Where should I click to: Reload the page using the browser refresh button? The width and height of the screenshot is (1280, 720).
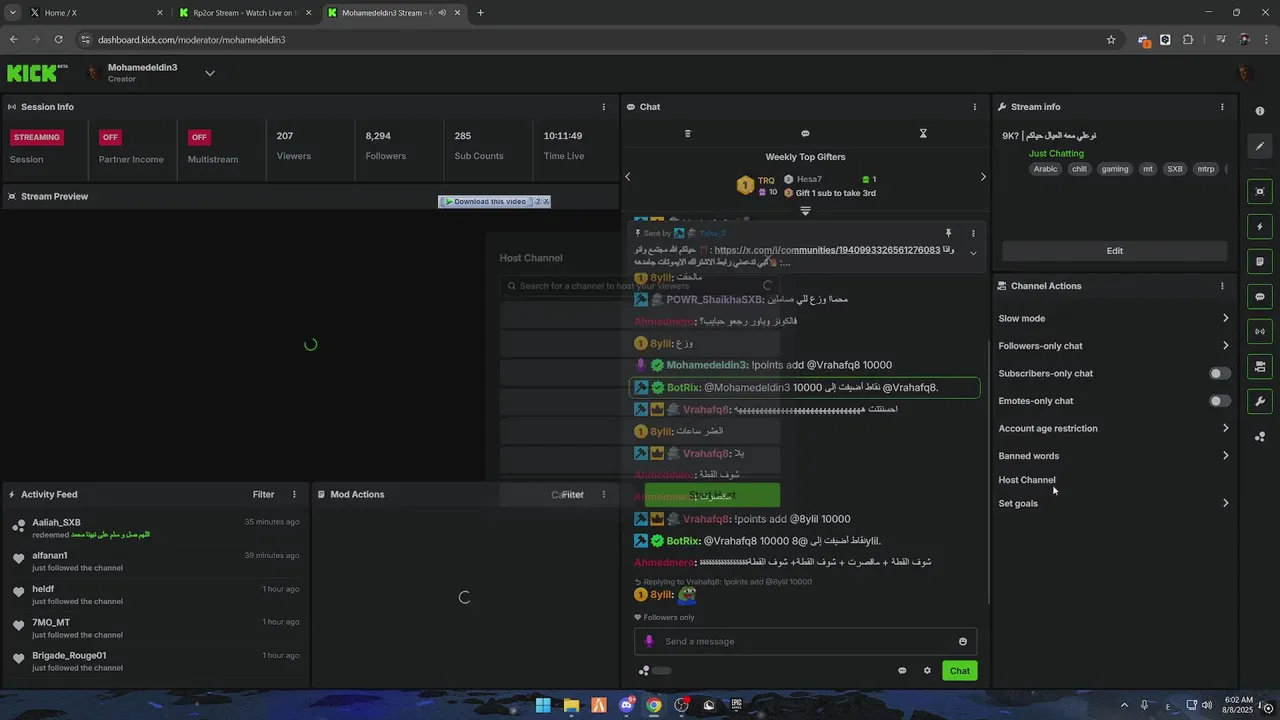58,40
